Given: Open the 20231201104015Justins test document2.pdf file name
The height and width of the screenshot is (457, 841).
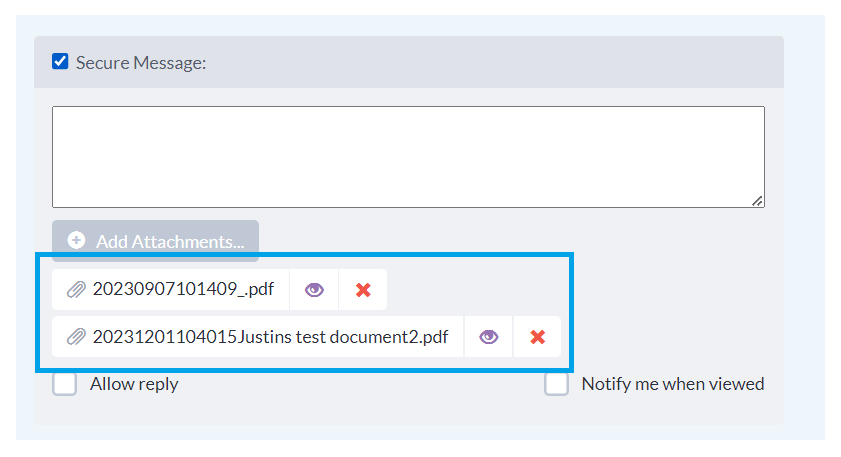Looking at the screenshot, I should point(270,337).
